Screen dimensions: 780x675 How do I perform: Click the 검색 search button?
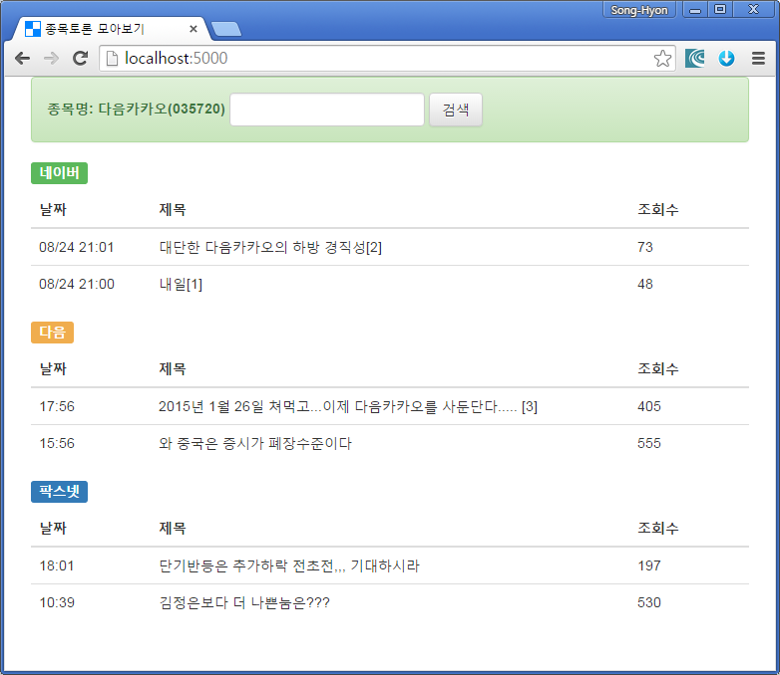point(456,110)
